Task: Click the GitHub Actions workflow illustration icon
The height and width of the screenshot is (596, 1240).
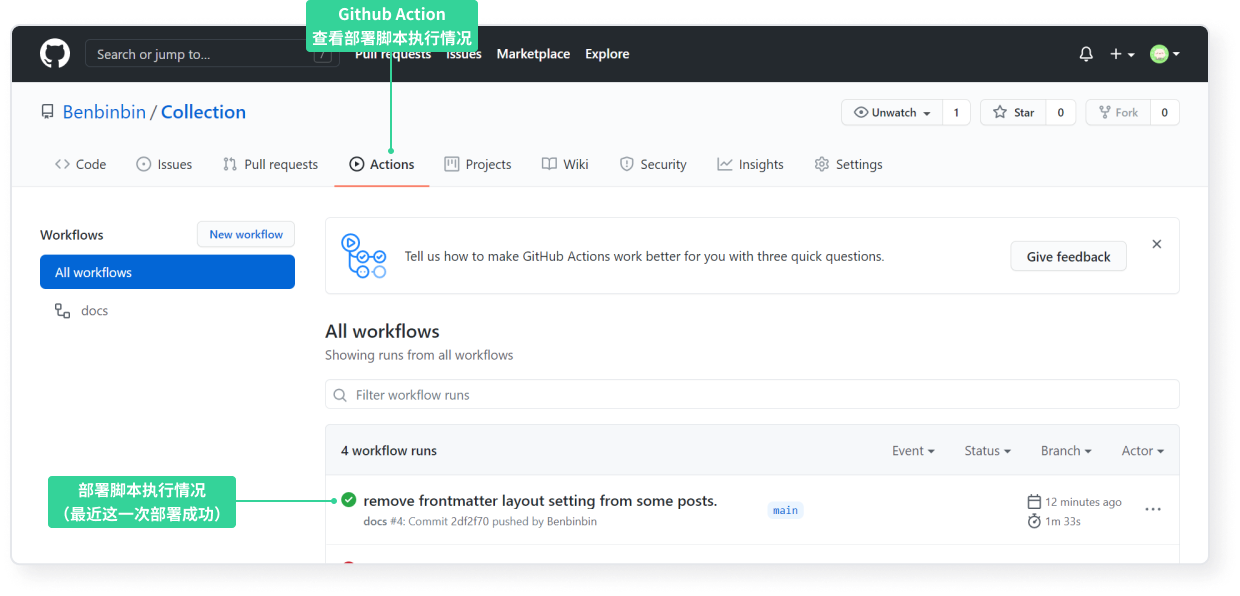Action: point(363,256)
